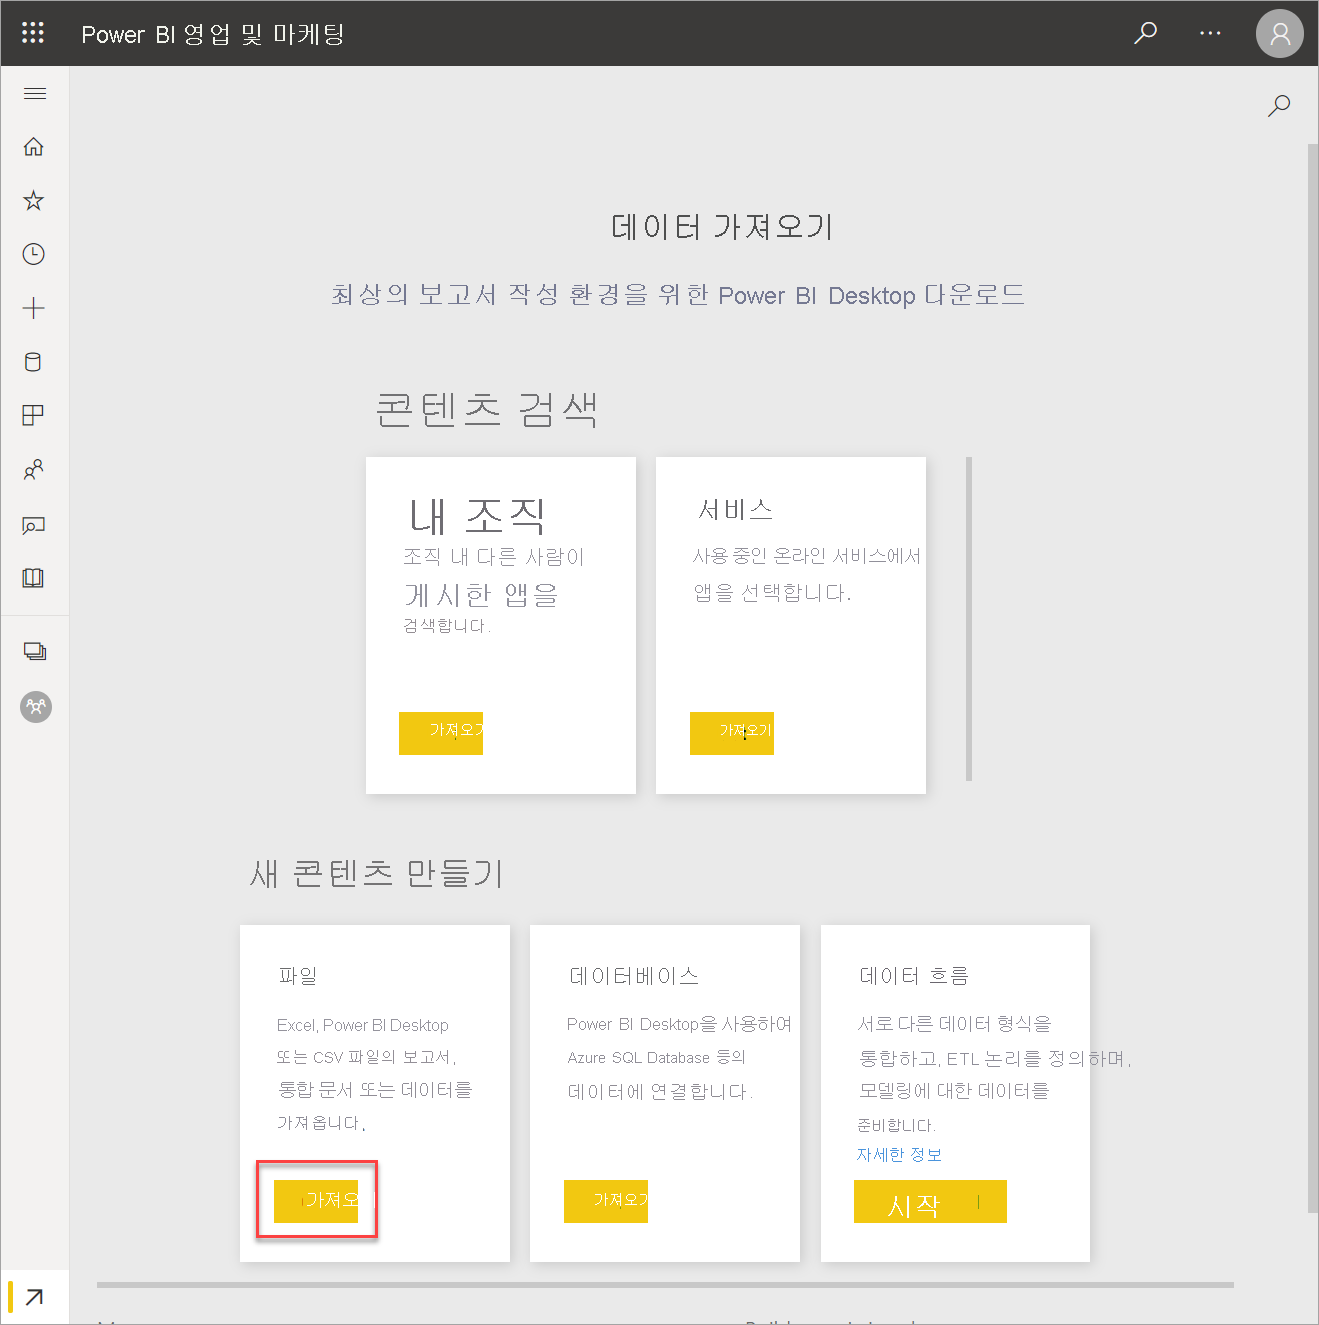
Task: Click the 데이터 가져오기 heading
Action: coord(722,227)
